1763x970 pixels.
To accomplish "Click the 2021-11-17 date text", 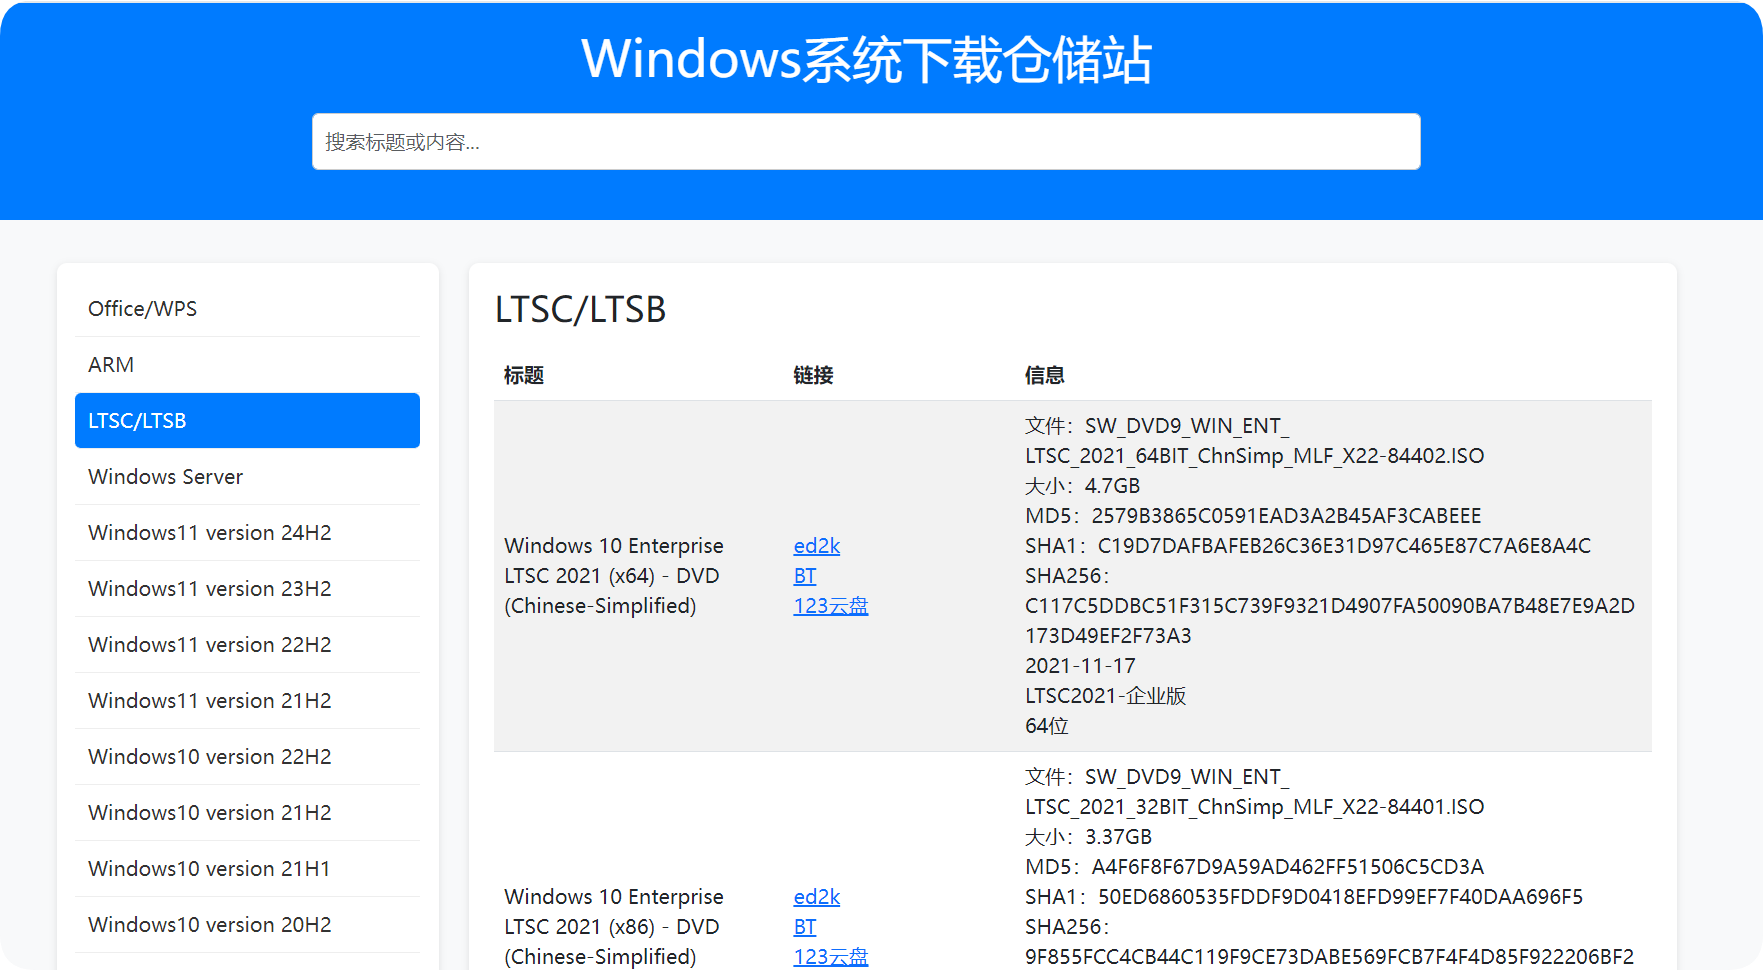I will pyautogui.click(x=1081, y=666).
